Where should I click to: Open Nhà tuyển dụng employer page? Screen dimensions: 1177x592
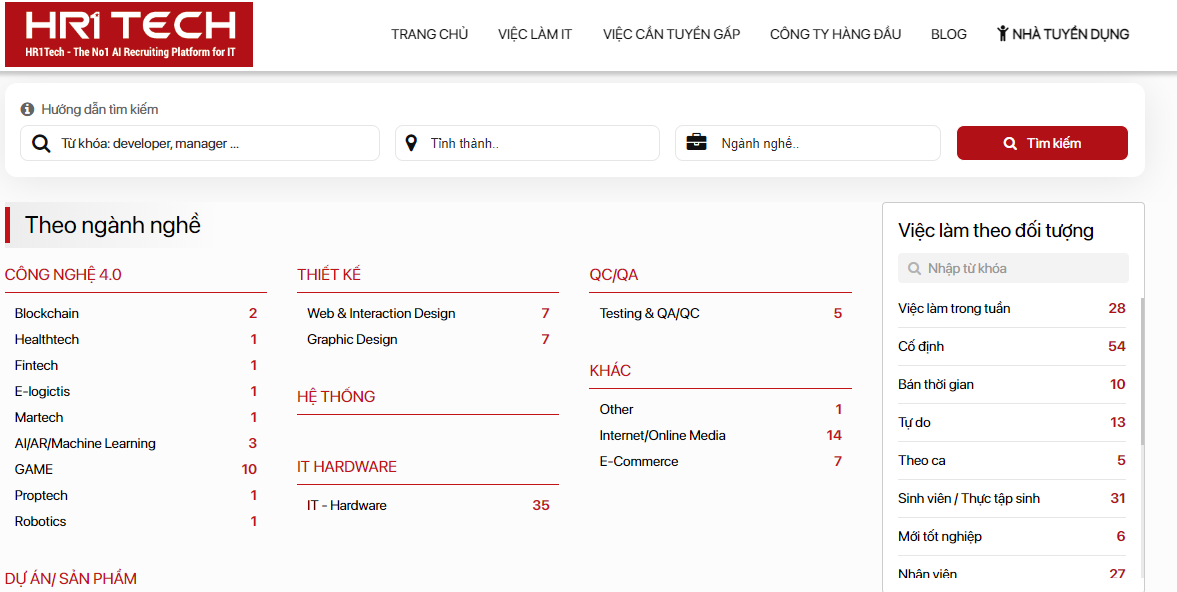pos(1063,34)
